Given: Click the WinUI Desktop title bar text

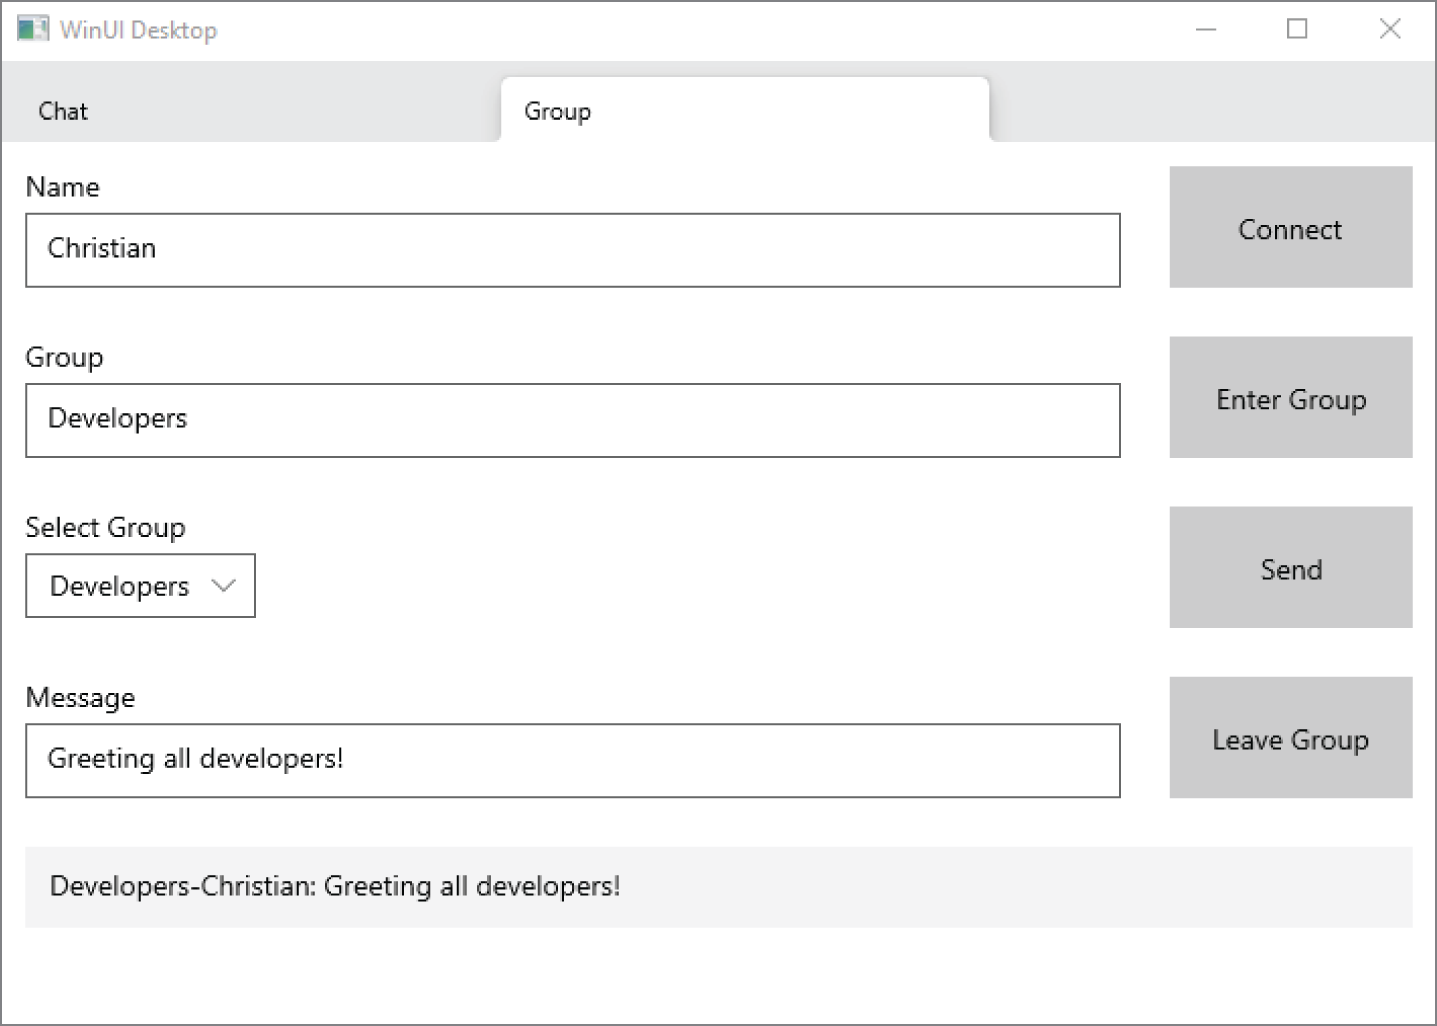Looking at the screenshot, I should point(139,30).
